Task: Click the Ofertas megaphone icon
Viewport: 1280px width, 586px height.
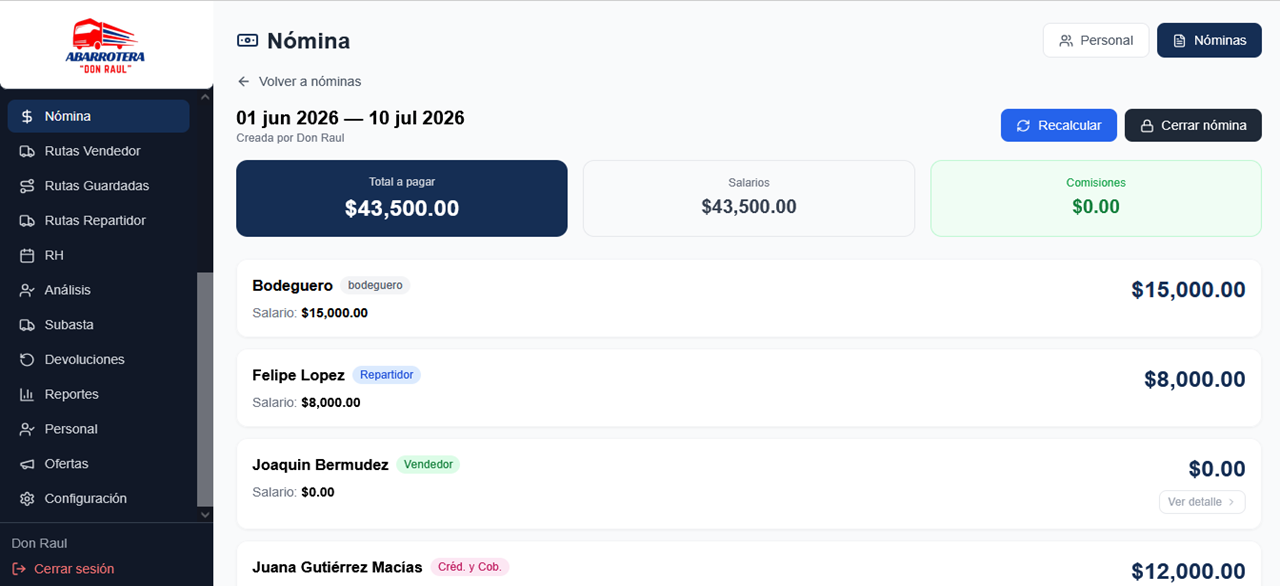Action: tap(27, 464)
